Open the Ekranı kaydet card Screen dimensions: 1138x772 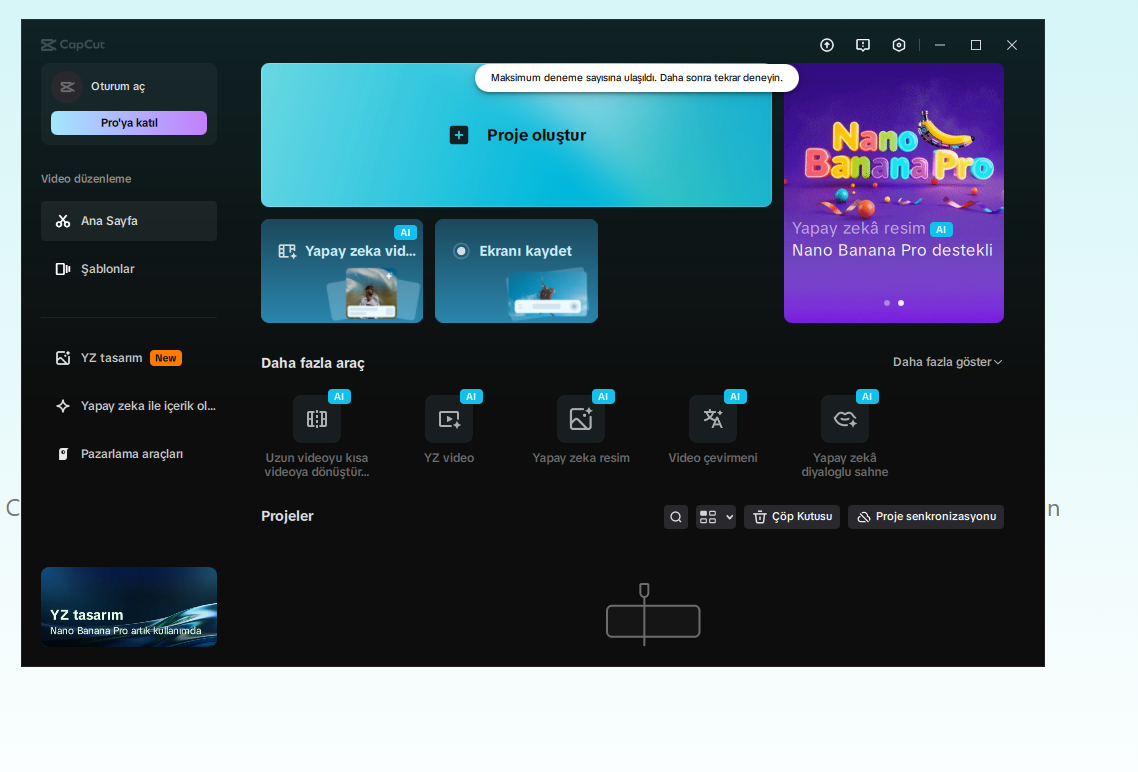coord(516,271)
